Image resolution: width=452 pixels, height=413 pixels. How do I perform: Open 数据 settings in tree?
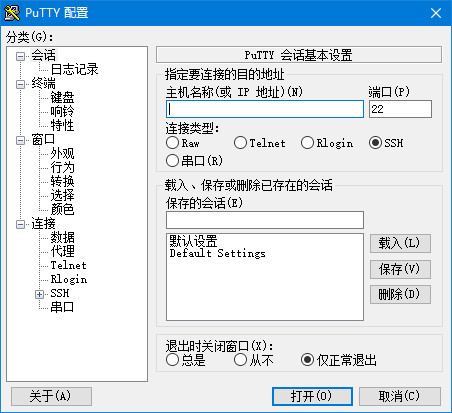pyautogui.click(x=62, y=237)
